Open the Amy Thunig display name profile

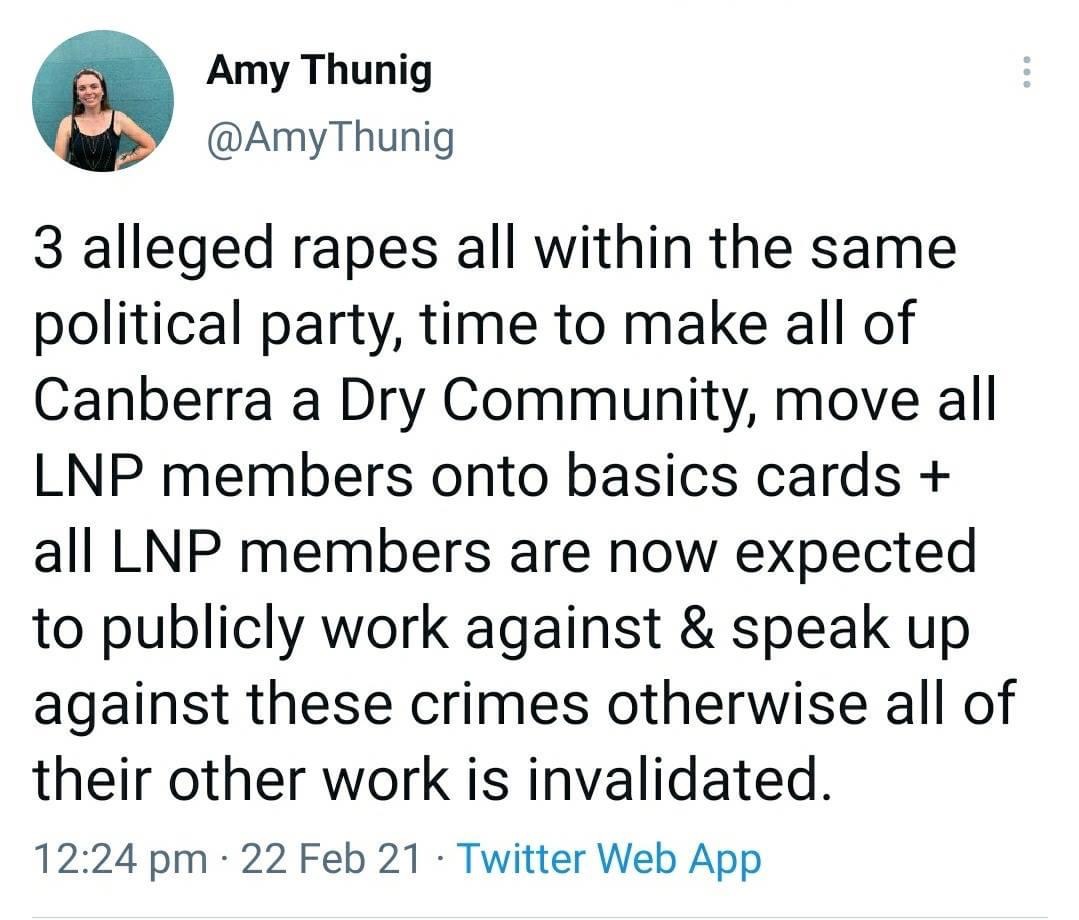[319, 72]
